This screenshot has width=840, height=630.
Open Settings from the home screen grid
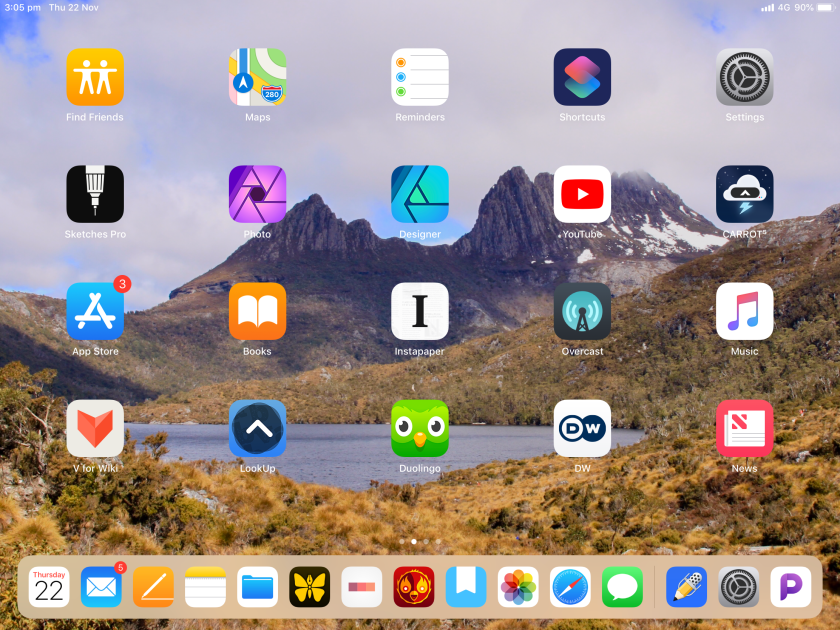[x=745, y=77]
